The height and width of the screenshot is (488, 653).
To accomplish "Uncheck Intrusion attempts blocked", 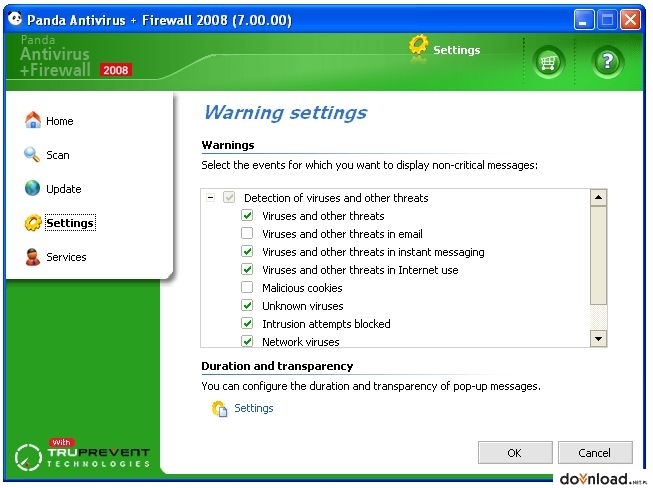I will pos(247,323).
